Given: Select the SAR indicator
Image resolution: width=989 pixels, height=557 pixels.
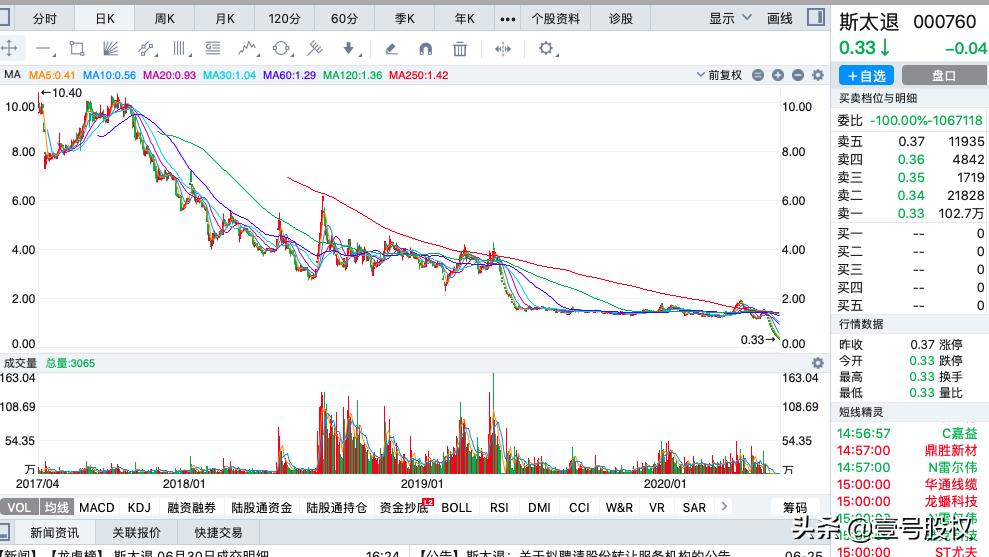Looking at the screenshot, I should coord(694,507).
